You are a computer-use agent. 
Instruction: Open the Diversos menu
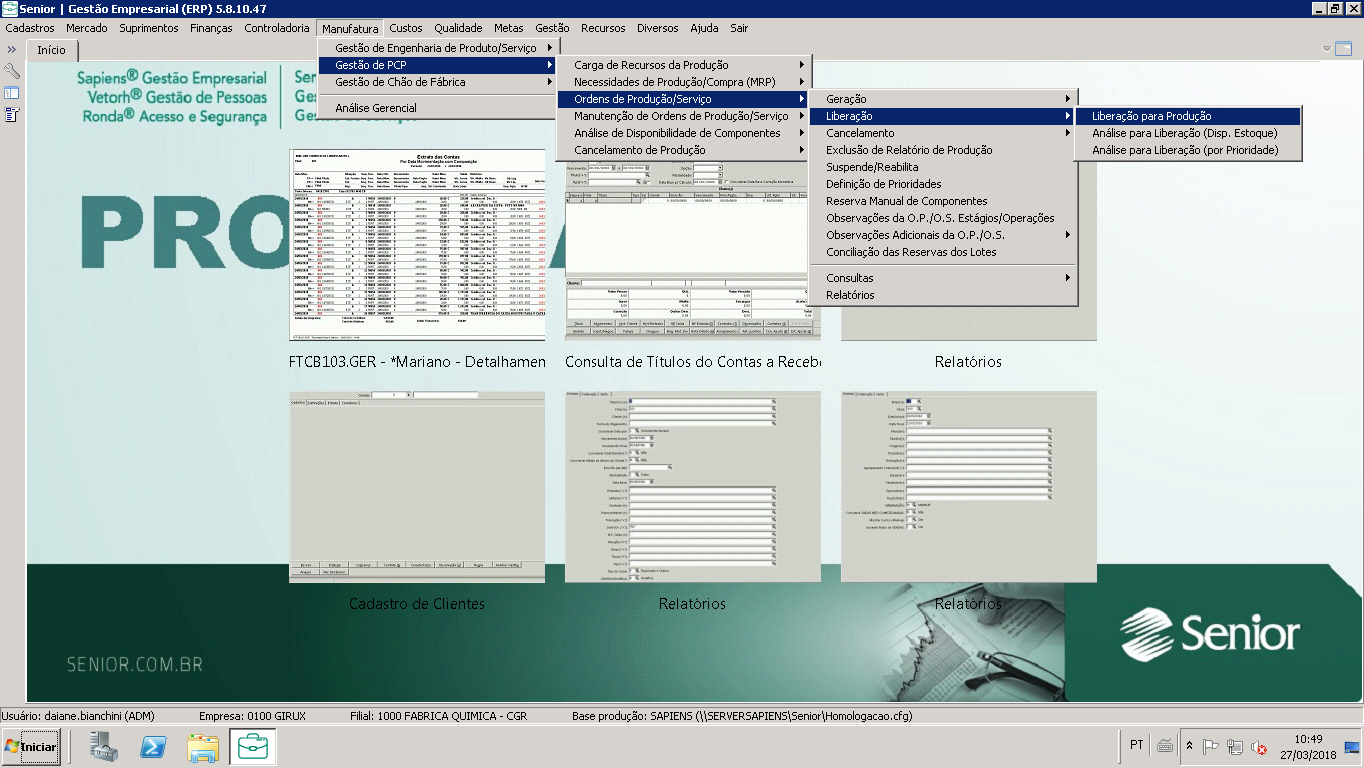pyautogui.click(x=657, y=28)
